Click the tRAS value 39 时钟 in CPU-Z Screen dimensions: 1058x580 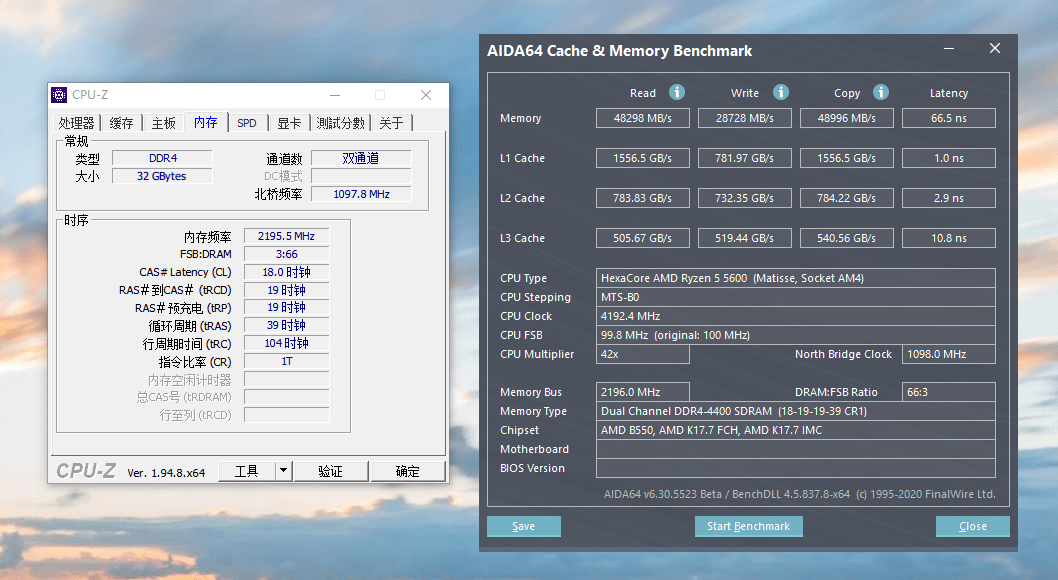click(287, 325)
